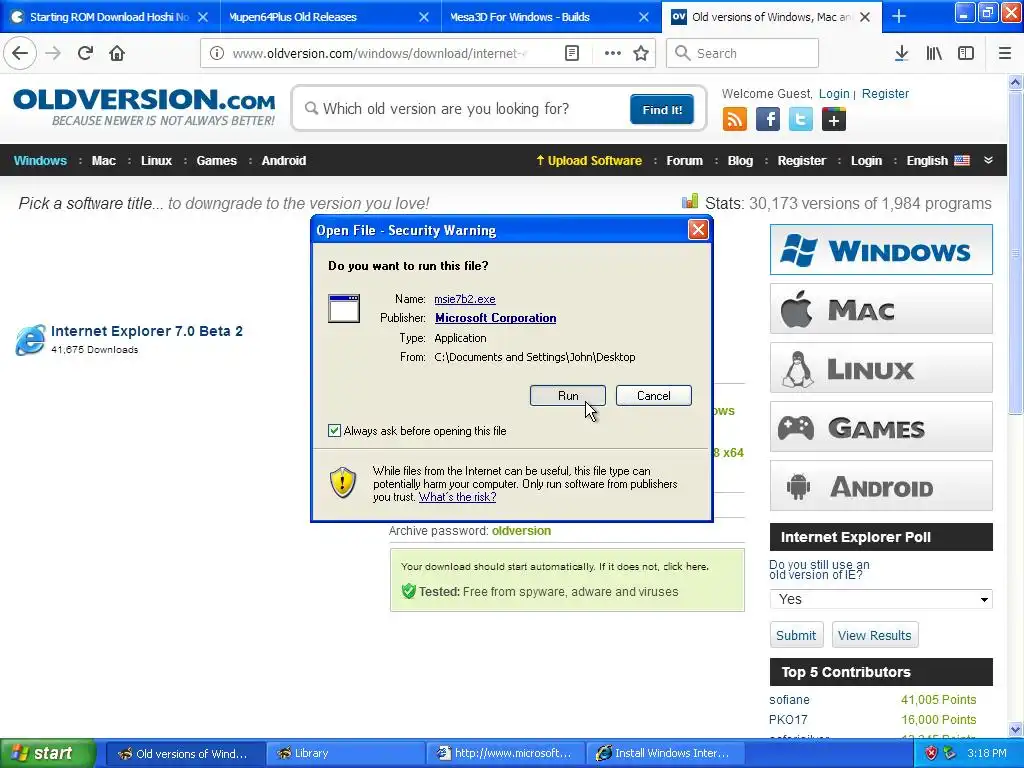Expand the nav bar double-chevron arrow

click(988, 160)
